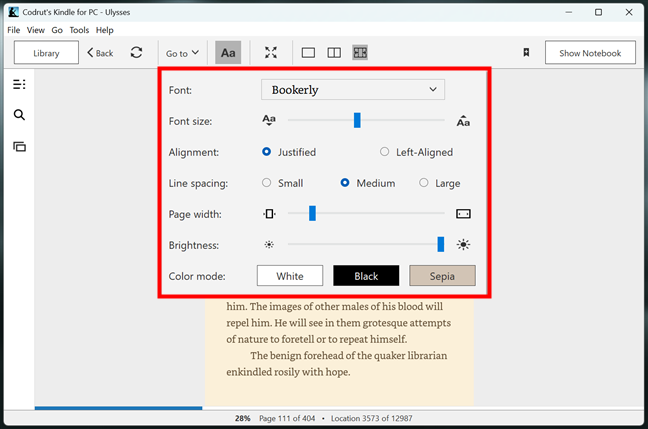Add a bookmark to this page
Viewport: 648px width, 429px height.
(526, 53)
